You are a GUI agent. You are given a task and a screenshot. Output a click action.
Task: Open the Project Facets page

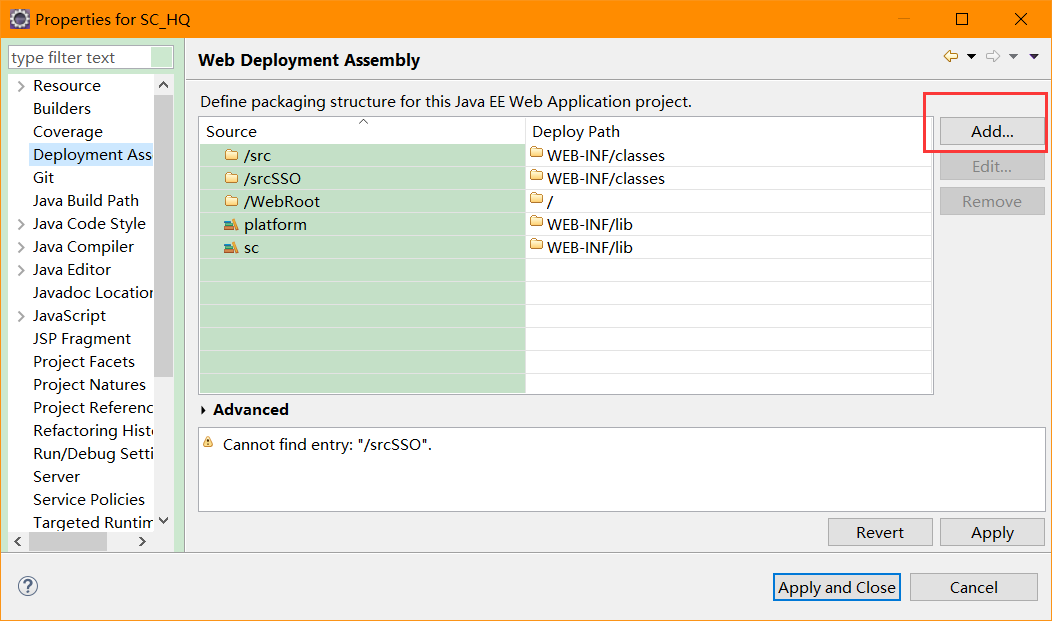84,361
